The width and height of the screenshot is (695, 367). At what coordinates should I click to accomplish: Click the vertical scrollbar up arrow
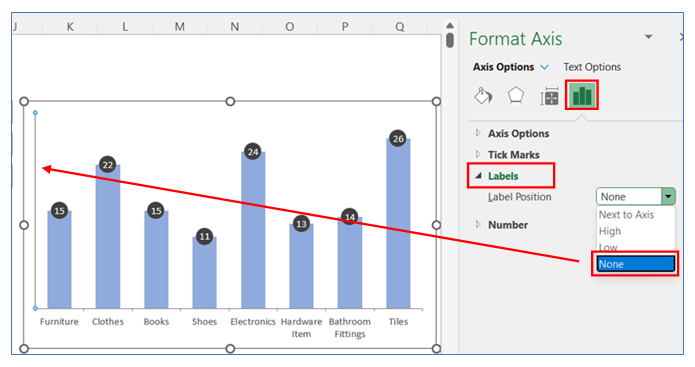[450, 25]
